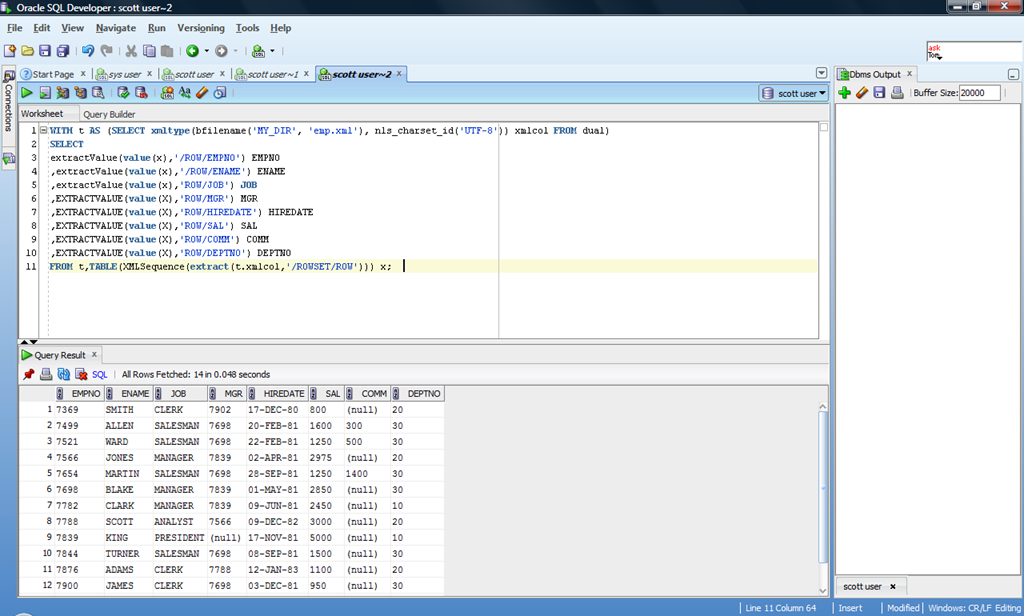This screenshot has height=616, width=1024.
Task: Click the Redo arrow icon
Action: pos(106,51)
